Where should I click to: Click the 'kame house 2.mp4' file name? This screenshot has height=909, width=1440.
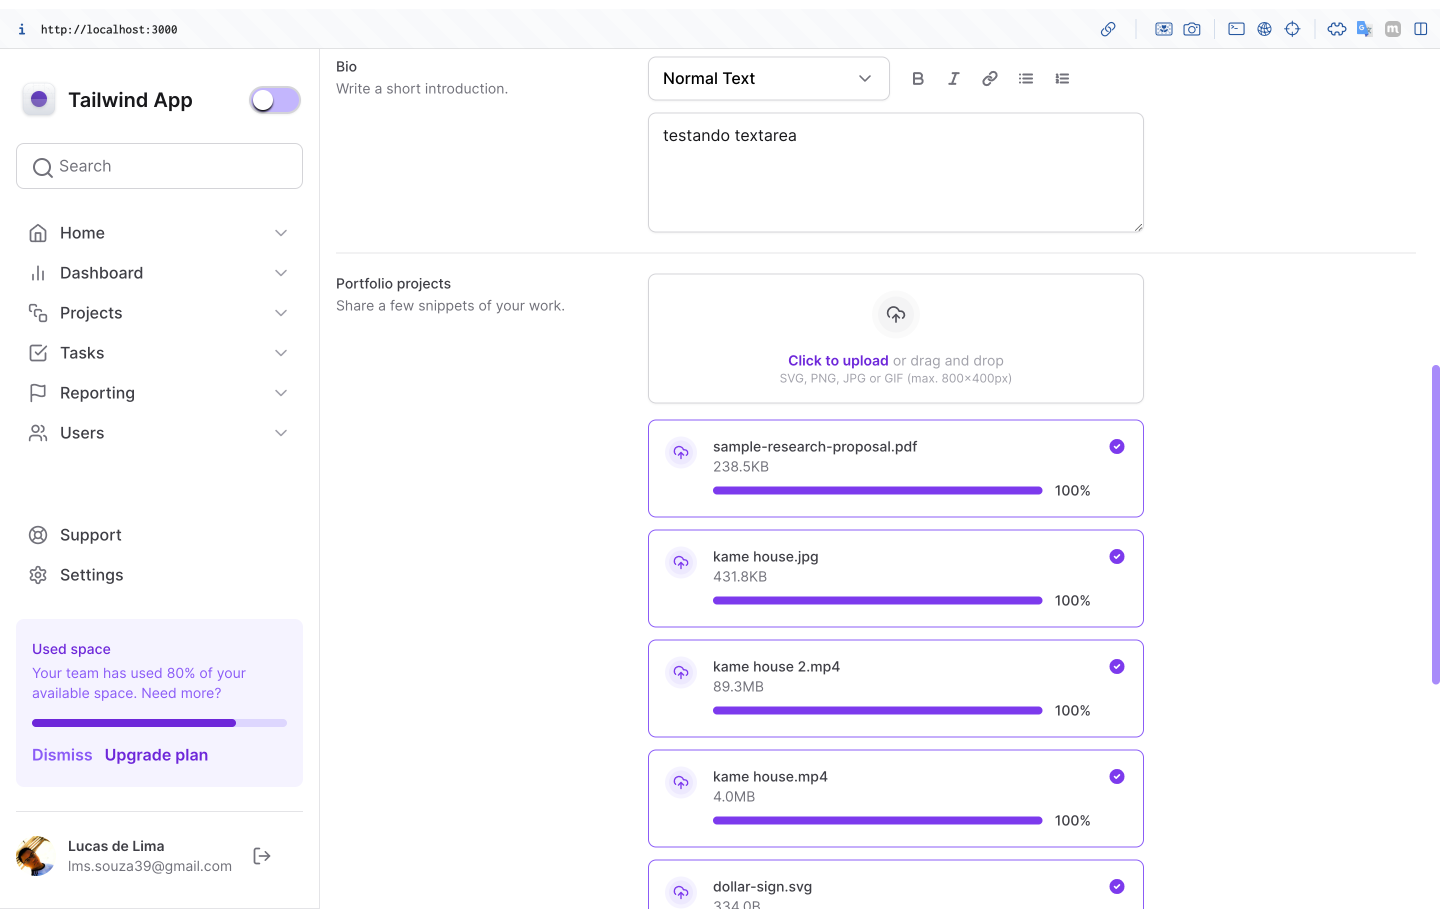coord(776,667)
